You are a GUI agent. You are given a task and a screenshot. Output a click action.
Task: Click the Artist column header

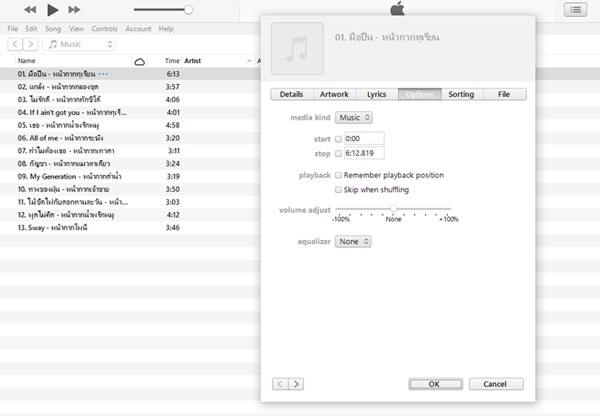(192, 61)
